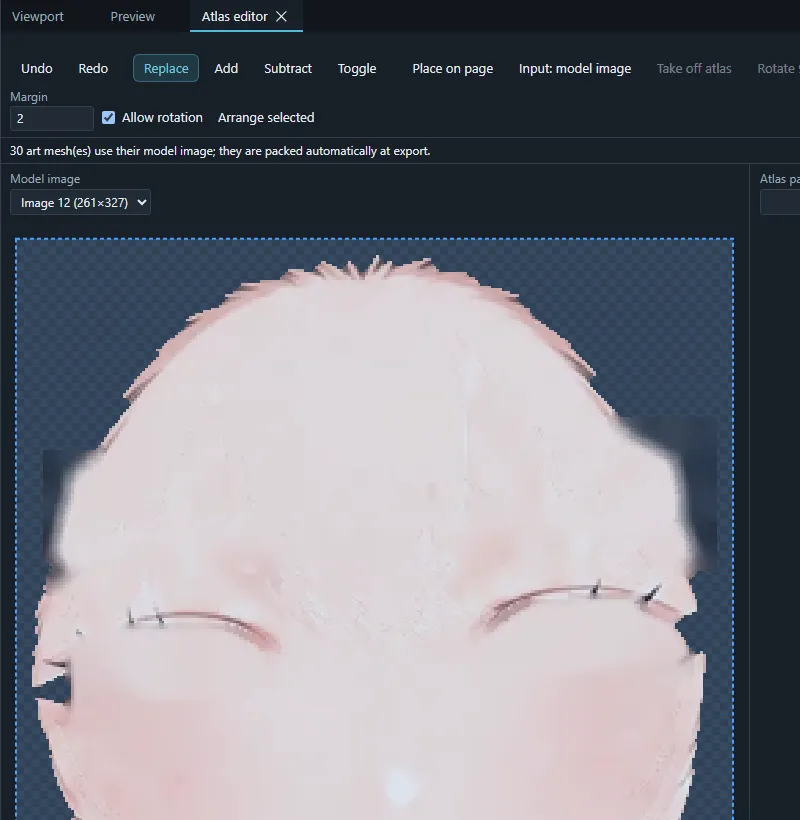This screenshot has width=800, height=820.
Task: Click Place on page
Action: click(x=452, y=69)
